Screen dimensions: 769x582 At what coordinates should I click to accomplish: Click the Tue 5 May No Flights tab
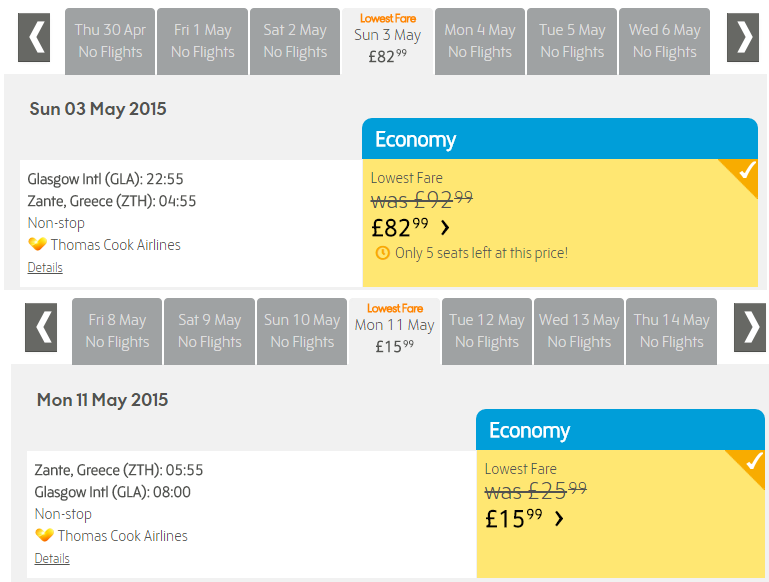pos(572,42)
